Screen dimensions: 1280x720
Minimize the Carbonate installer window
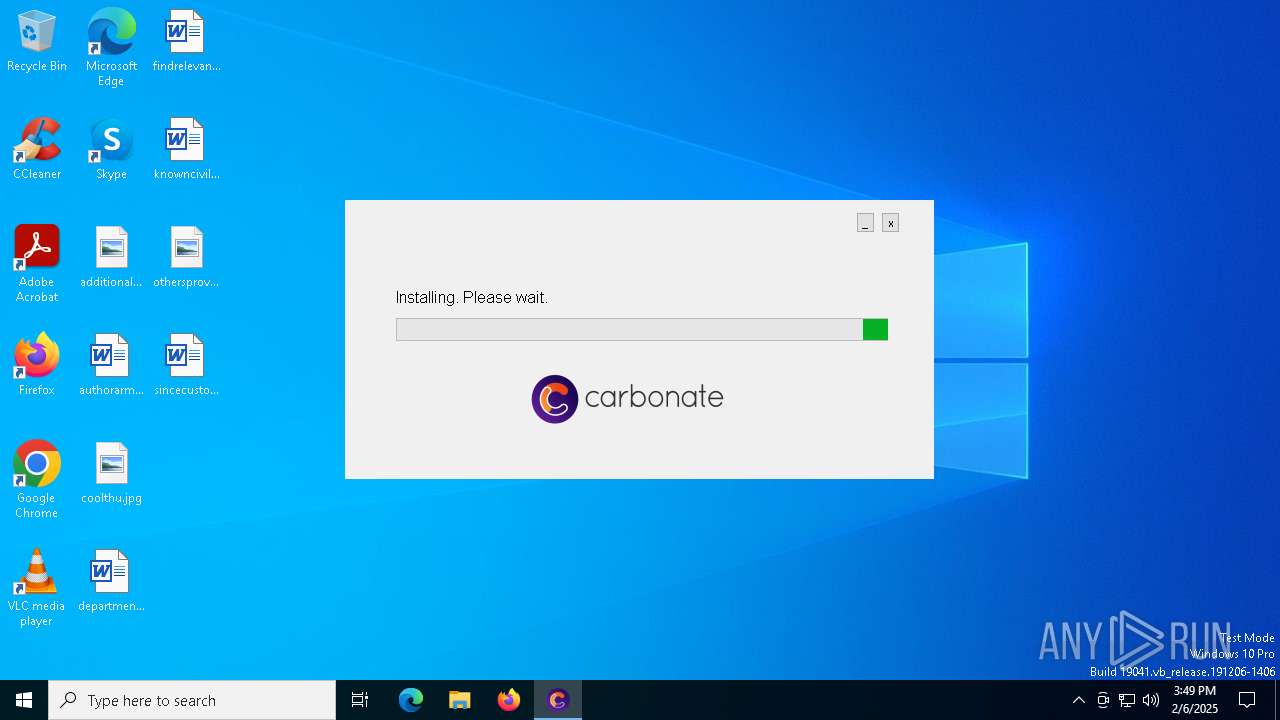click(865, 223)
